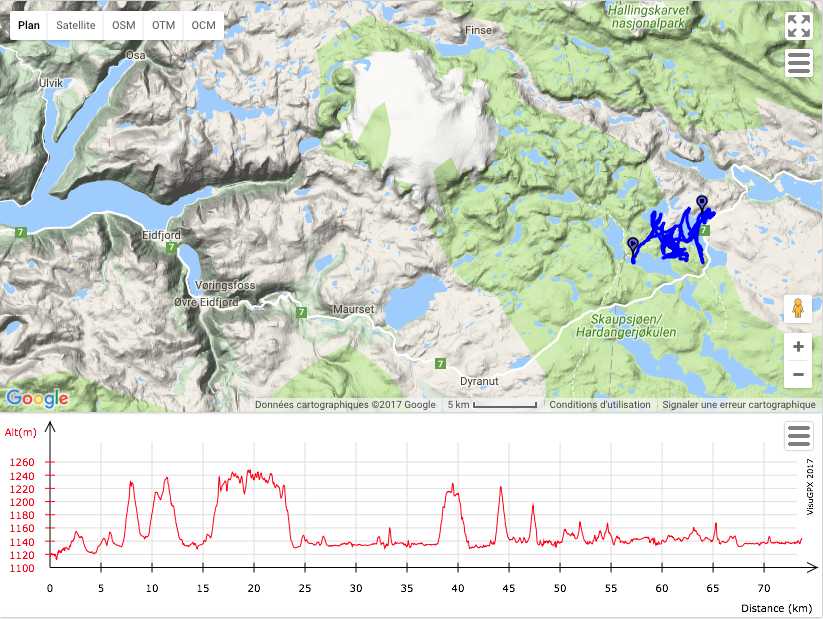
Task: Click the Distance (km) axis label
Action: pyautogui.click(x=776, y=608)
